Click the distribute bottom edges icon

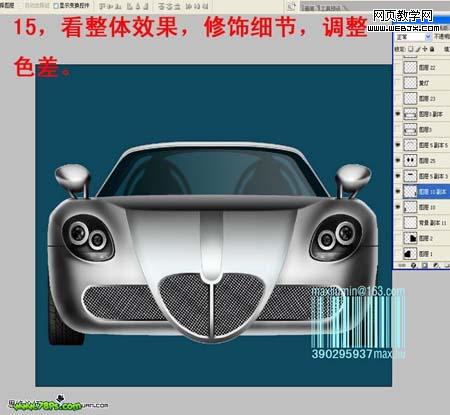coord(178,7)
